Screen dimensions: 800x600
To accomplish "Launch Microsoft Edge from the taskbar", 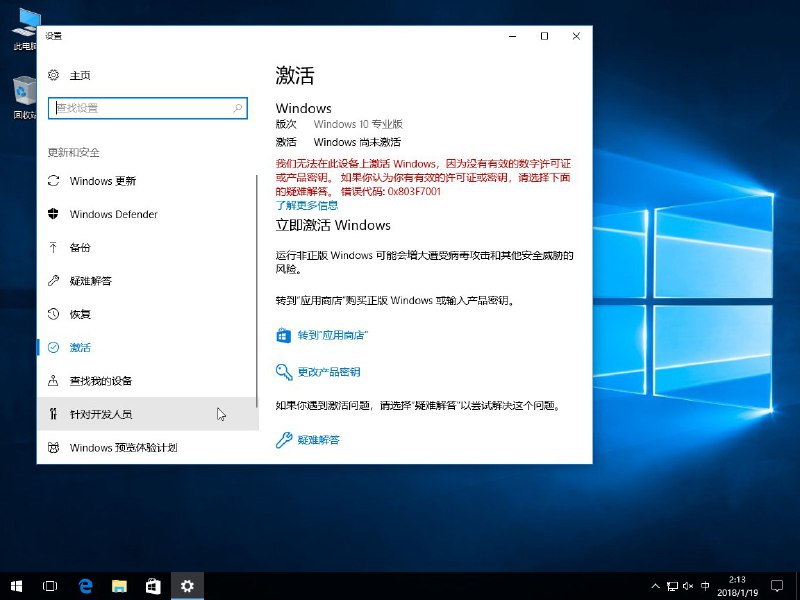I will [x=85, y=586].
